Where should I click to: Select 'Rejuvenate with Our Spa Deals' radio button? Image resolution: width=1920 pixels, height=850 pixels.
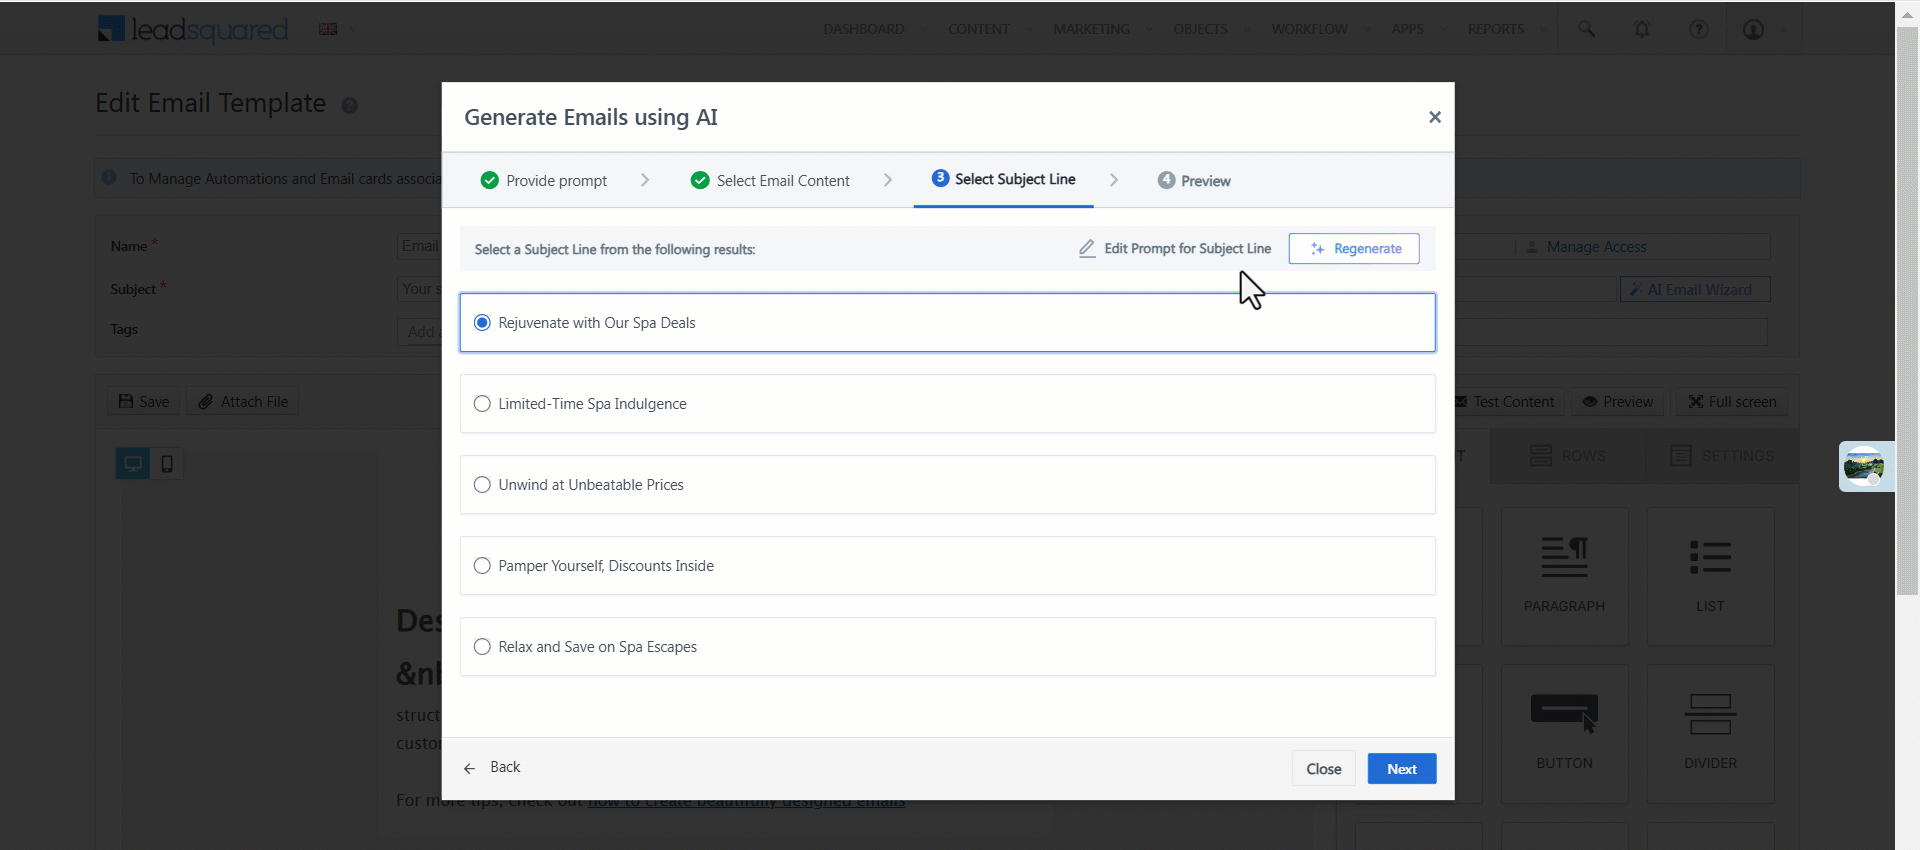[482, 322]
